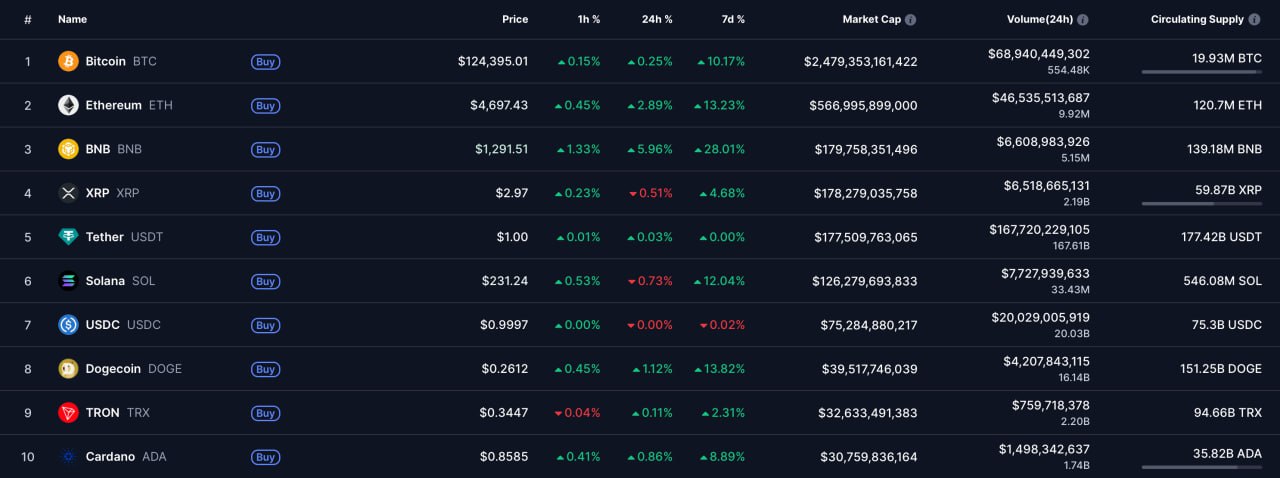Click the Tether logo icon
1280x478 pixels.
click(x=68, y=237)
